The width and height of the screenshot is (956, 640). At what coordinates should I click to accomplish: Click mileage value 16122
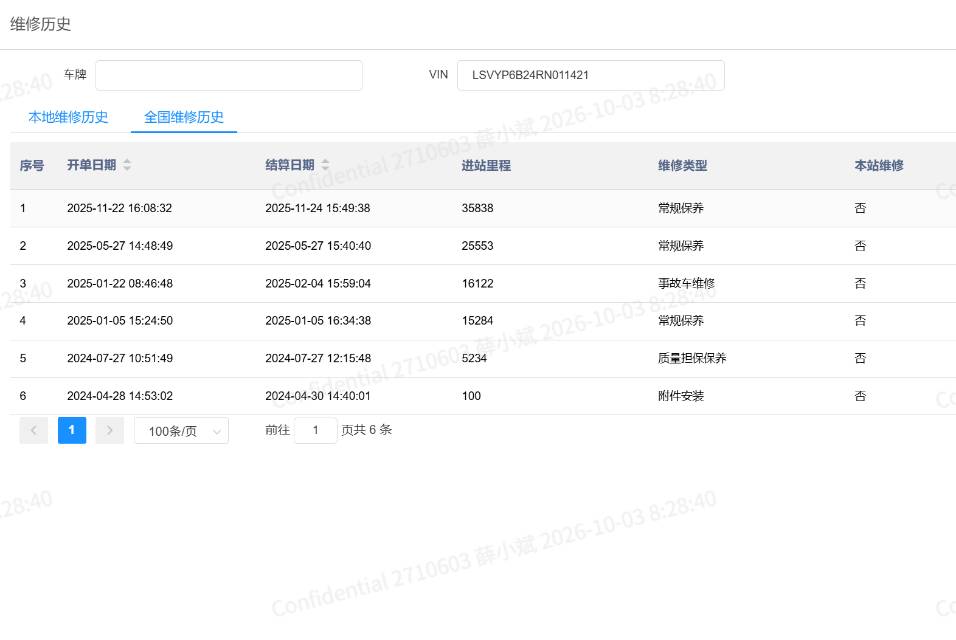point(477,283)
